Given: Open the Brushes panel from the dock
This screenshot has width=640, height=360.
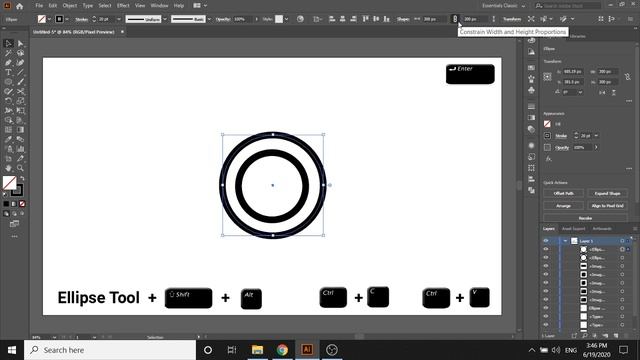Looking at the screenshot, I should tap(531, 79).
